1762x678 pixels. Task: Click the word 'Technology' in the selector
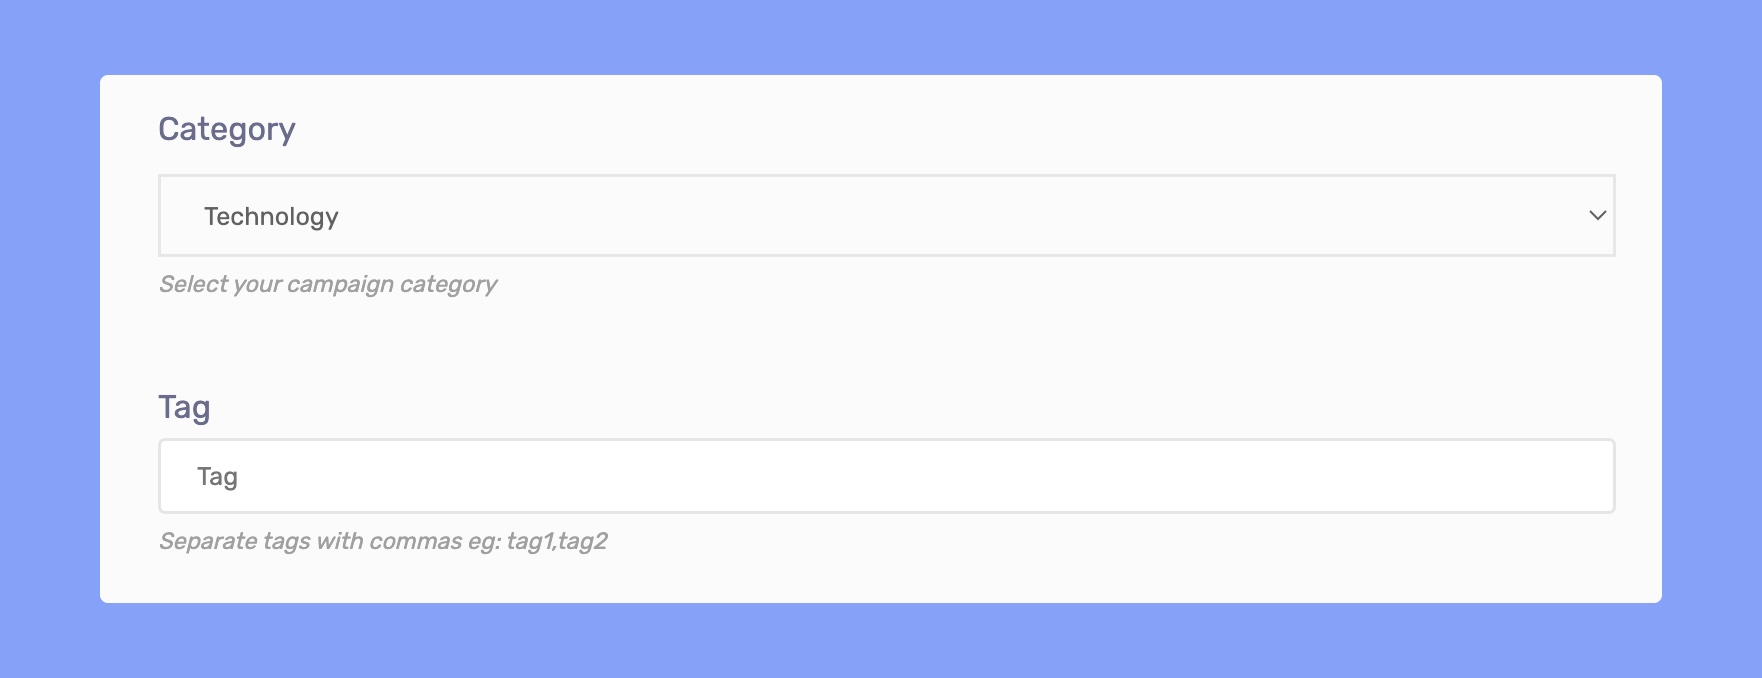pyautogui.click(x=271, y=217)
